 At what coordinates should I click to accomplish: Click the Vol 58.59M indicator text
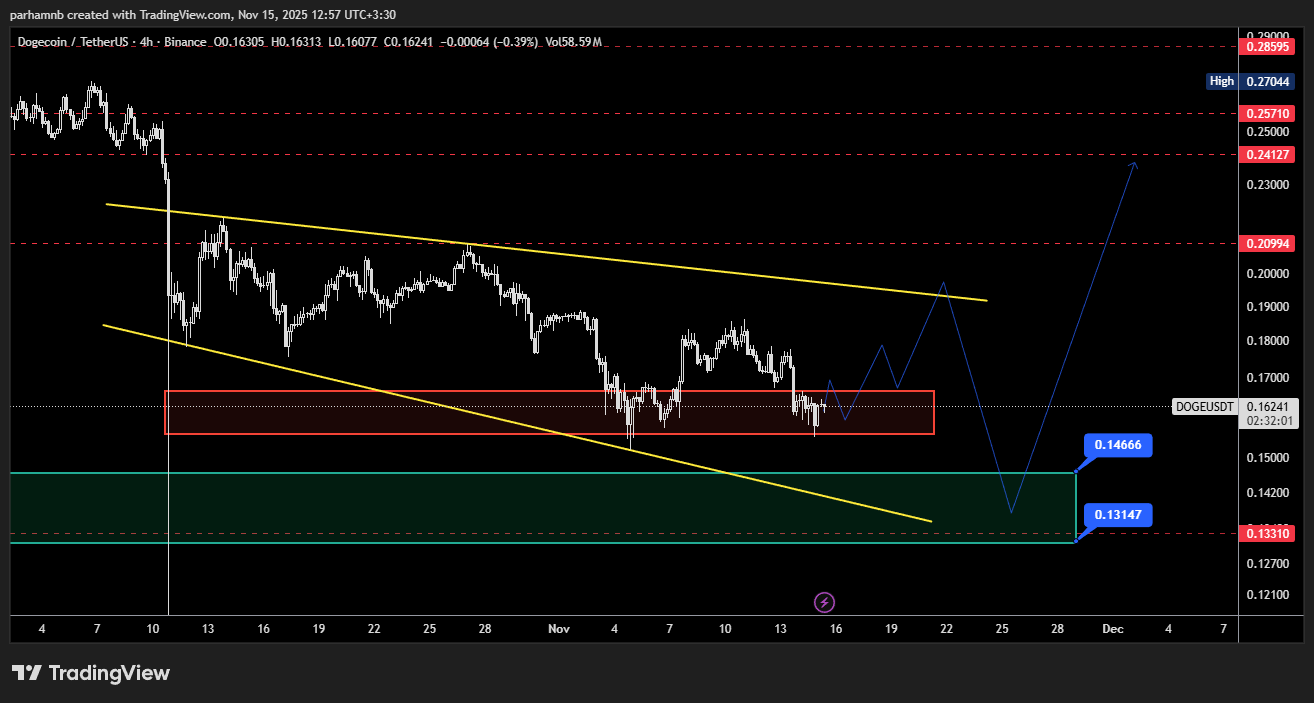coord(574,42)
